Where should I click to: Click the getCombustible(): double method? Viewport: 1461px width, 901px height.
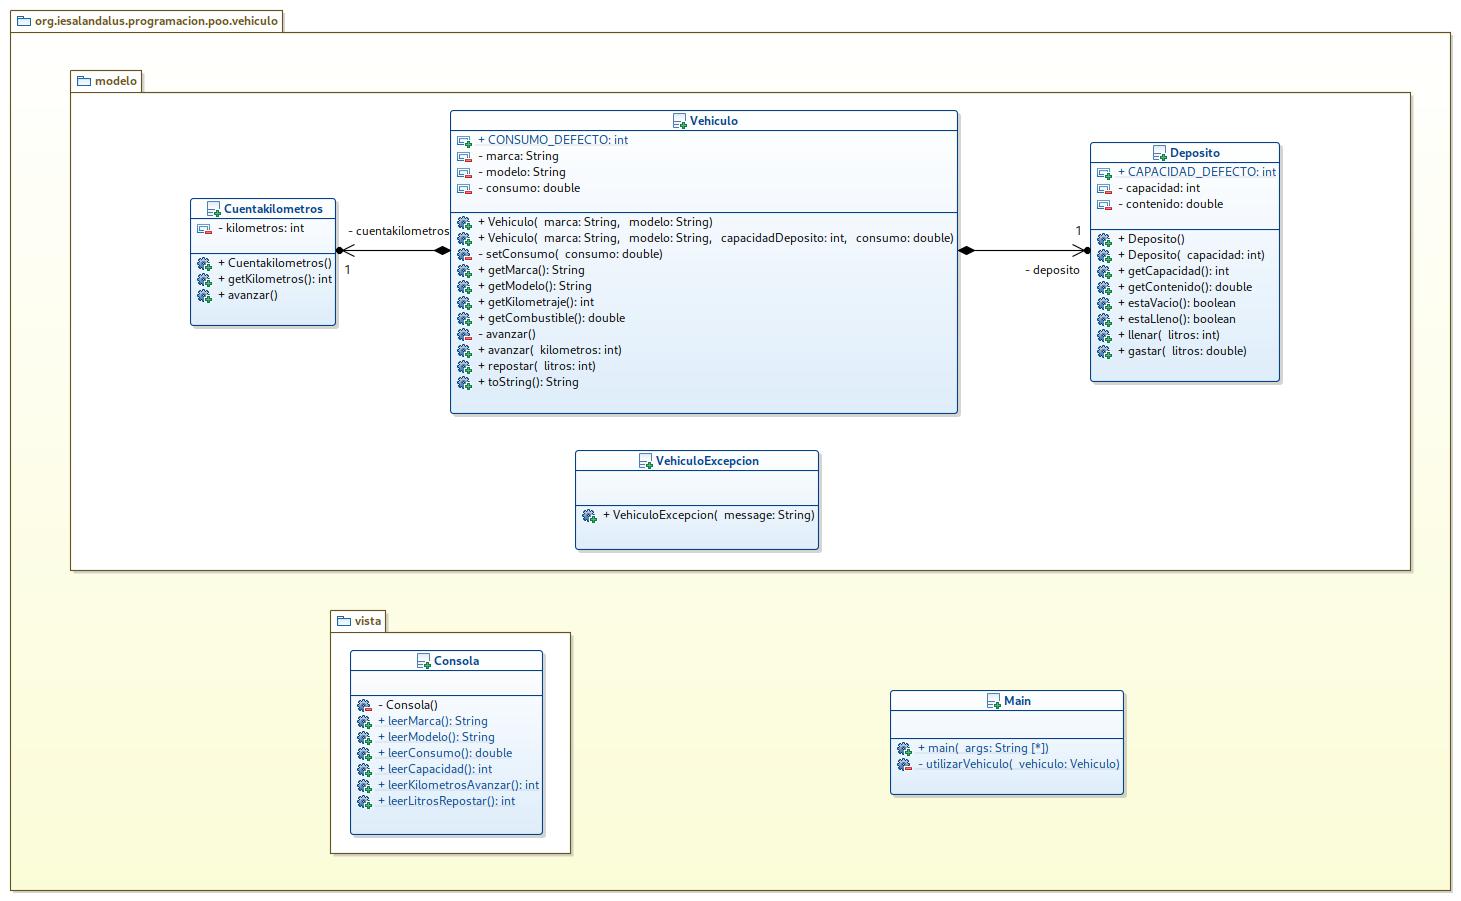(x=551, y=318)
